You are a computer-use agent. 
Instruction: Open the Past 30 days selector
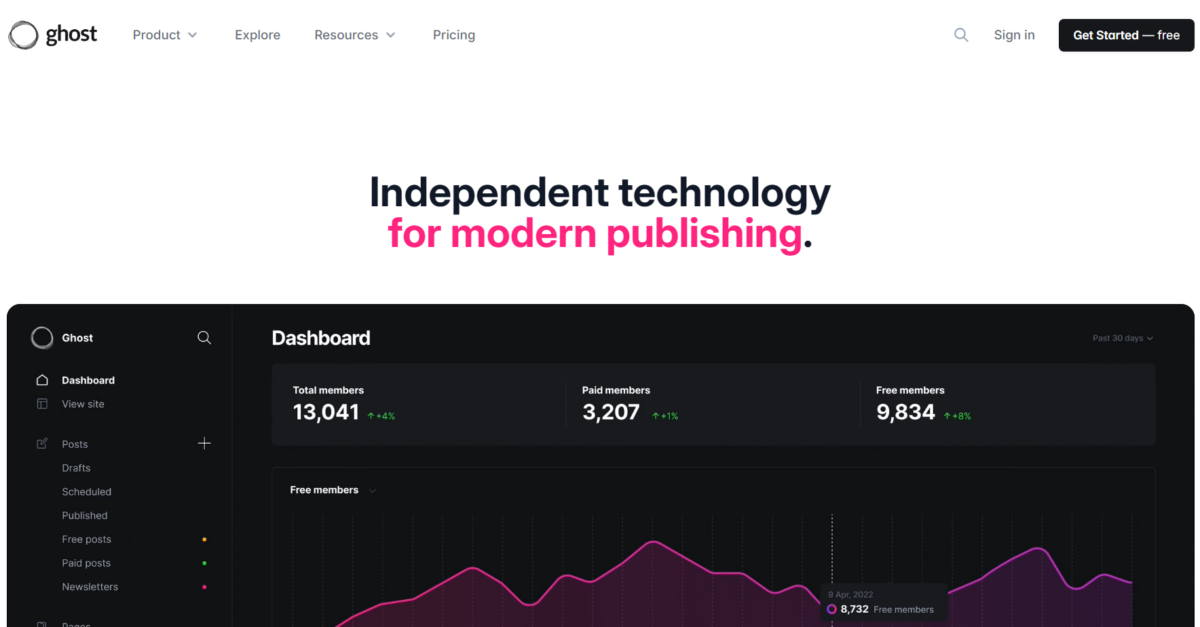tap(1122, 338)
